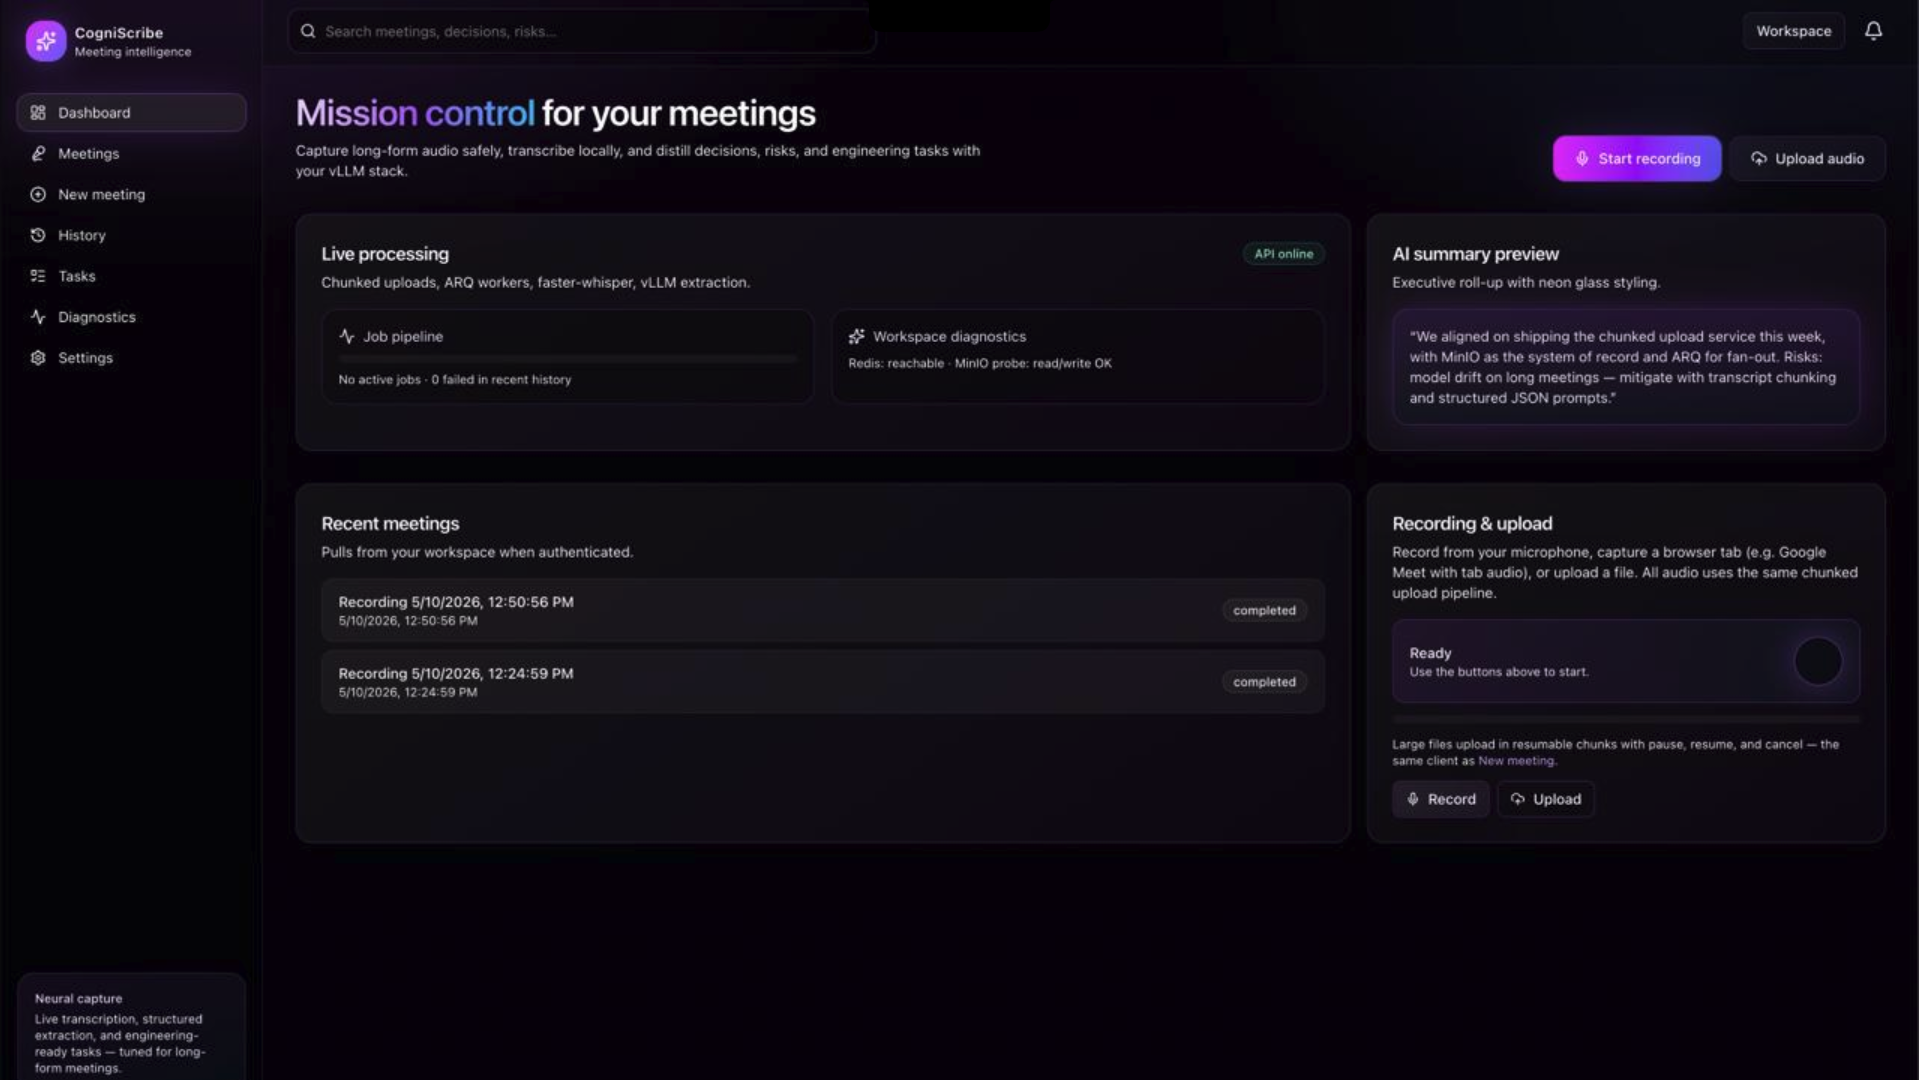The image size is (1919, 1080).
Task: Click the Workspace diagnostics sparkle icon
Action: [x=857, y=336]
